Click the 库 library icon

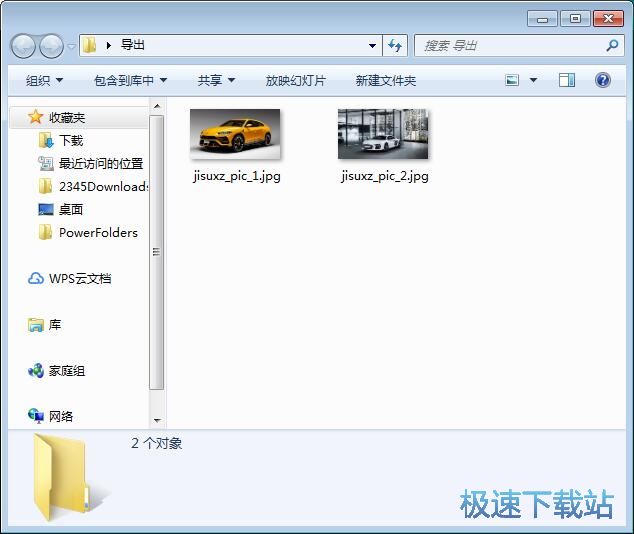(x=36, y=325)
